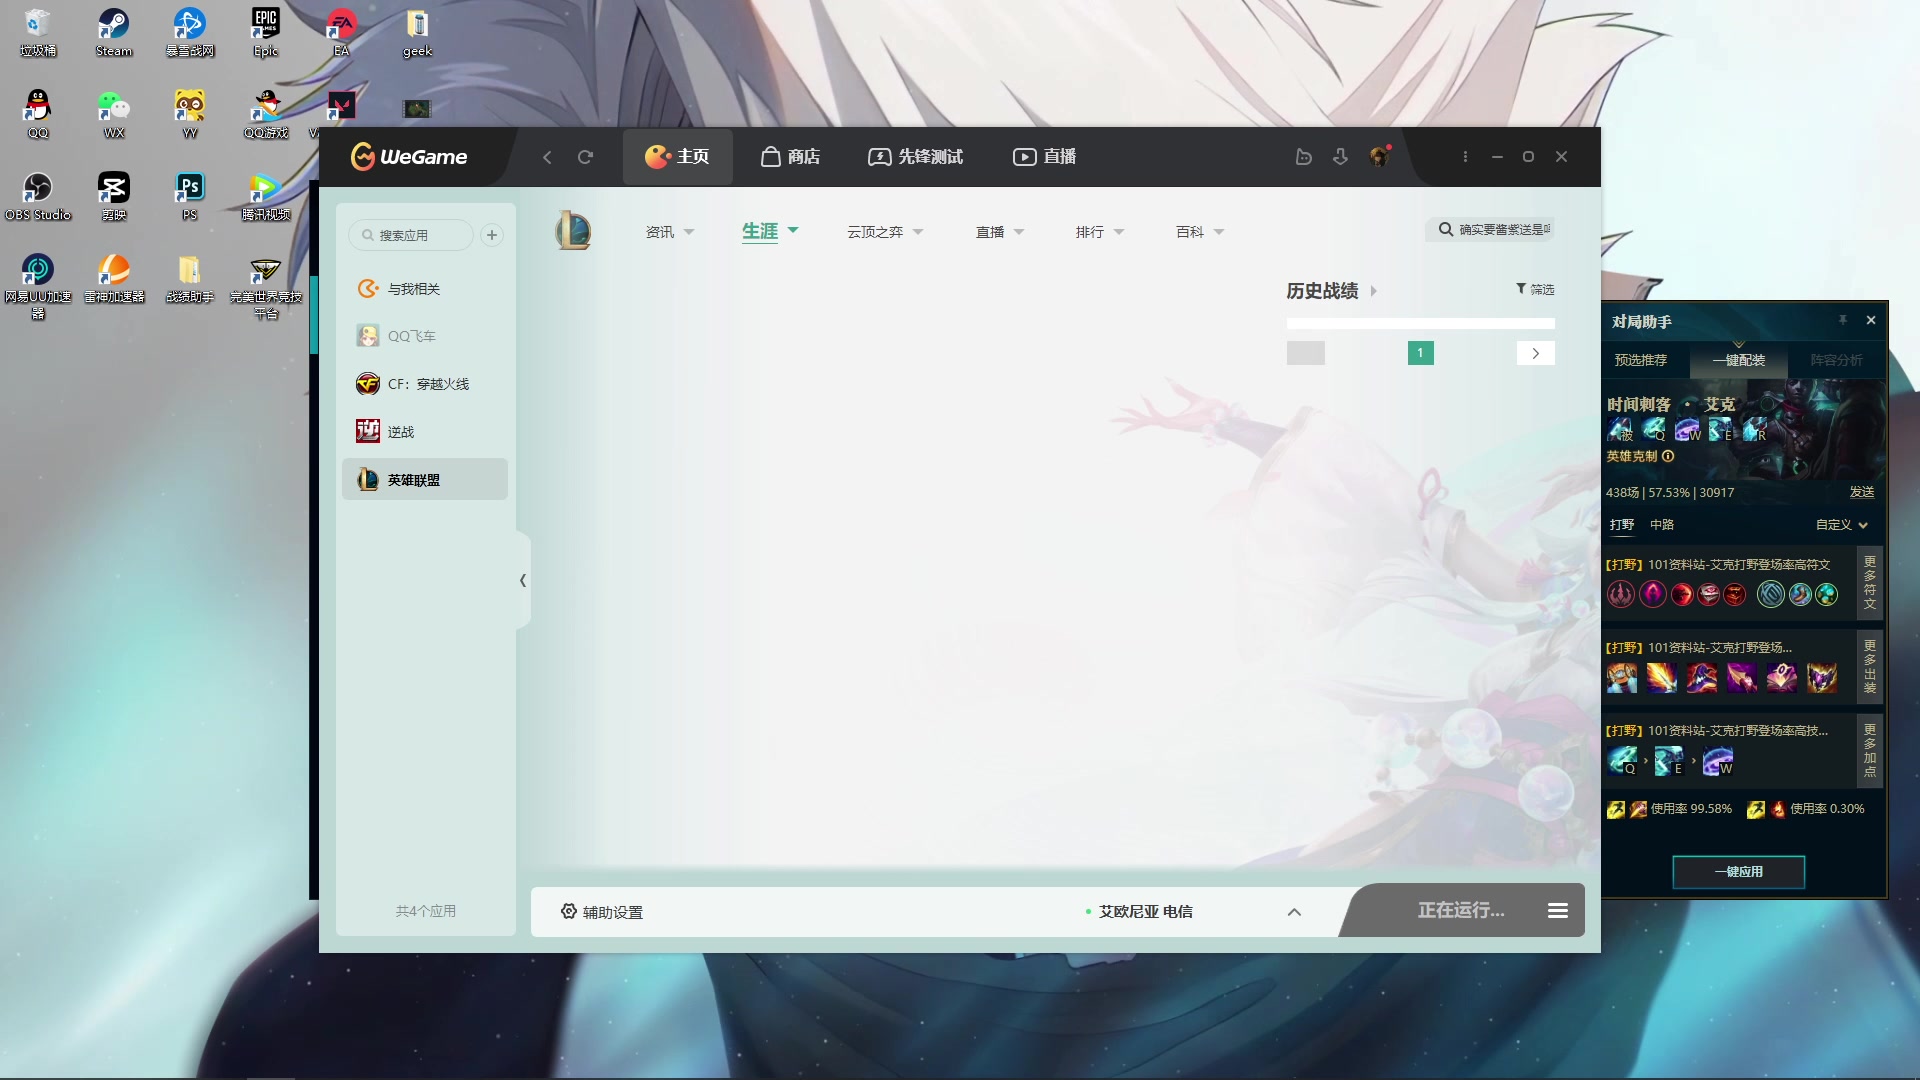Open the 商店 store tab
Image resolution: width=1920 pixels, height=1080 pixels.
[790, 157]
